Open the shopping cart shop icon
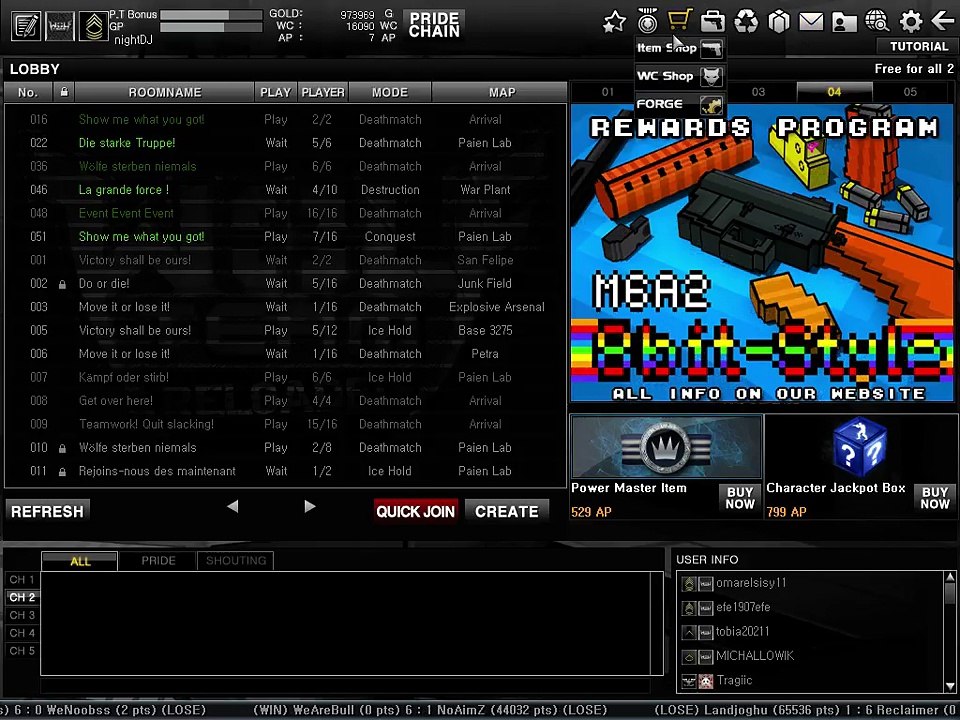960x720 pixels. click(680, 21)
